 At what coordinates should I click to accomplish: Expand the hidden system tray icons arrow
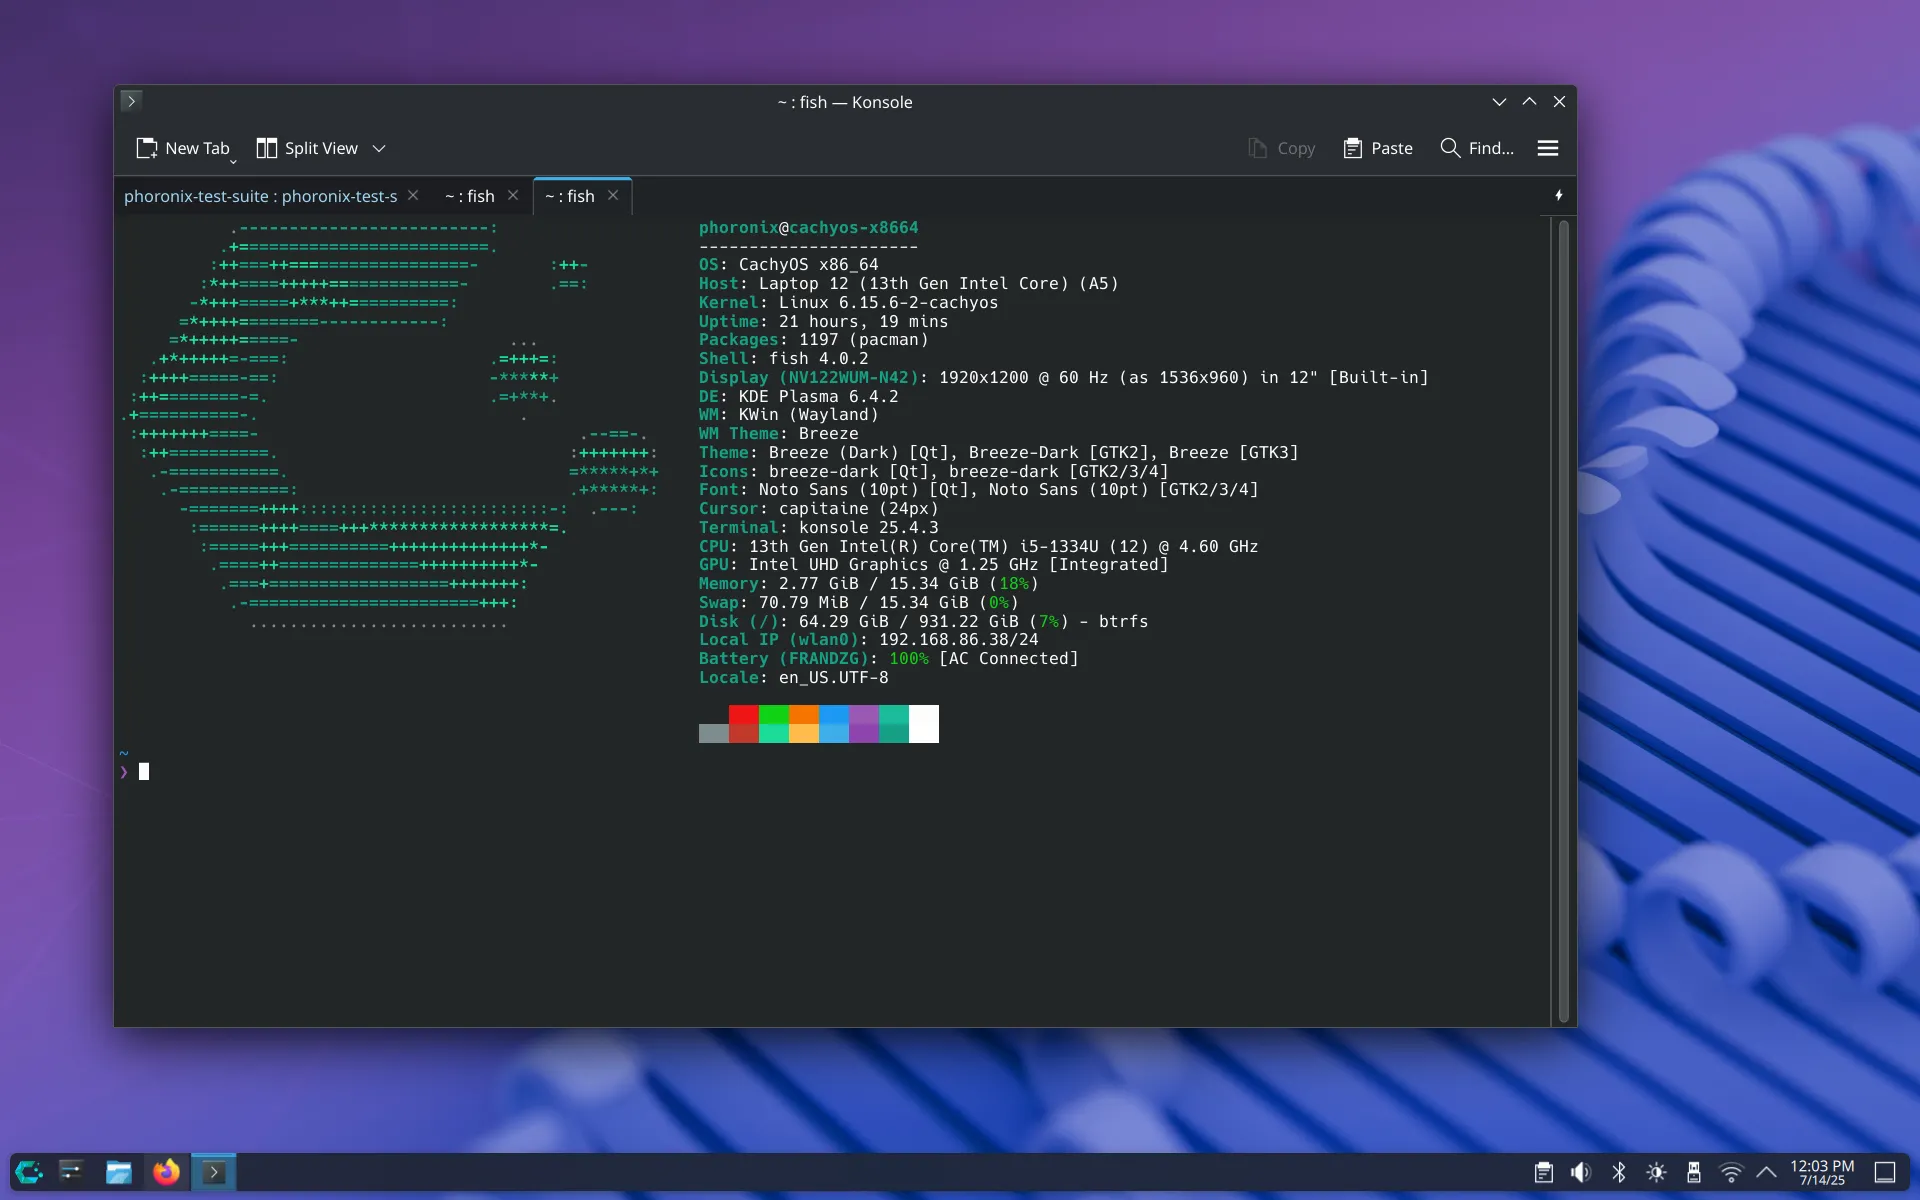(x=1766, y=1172)
